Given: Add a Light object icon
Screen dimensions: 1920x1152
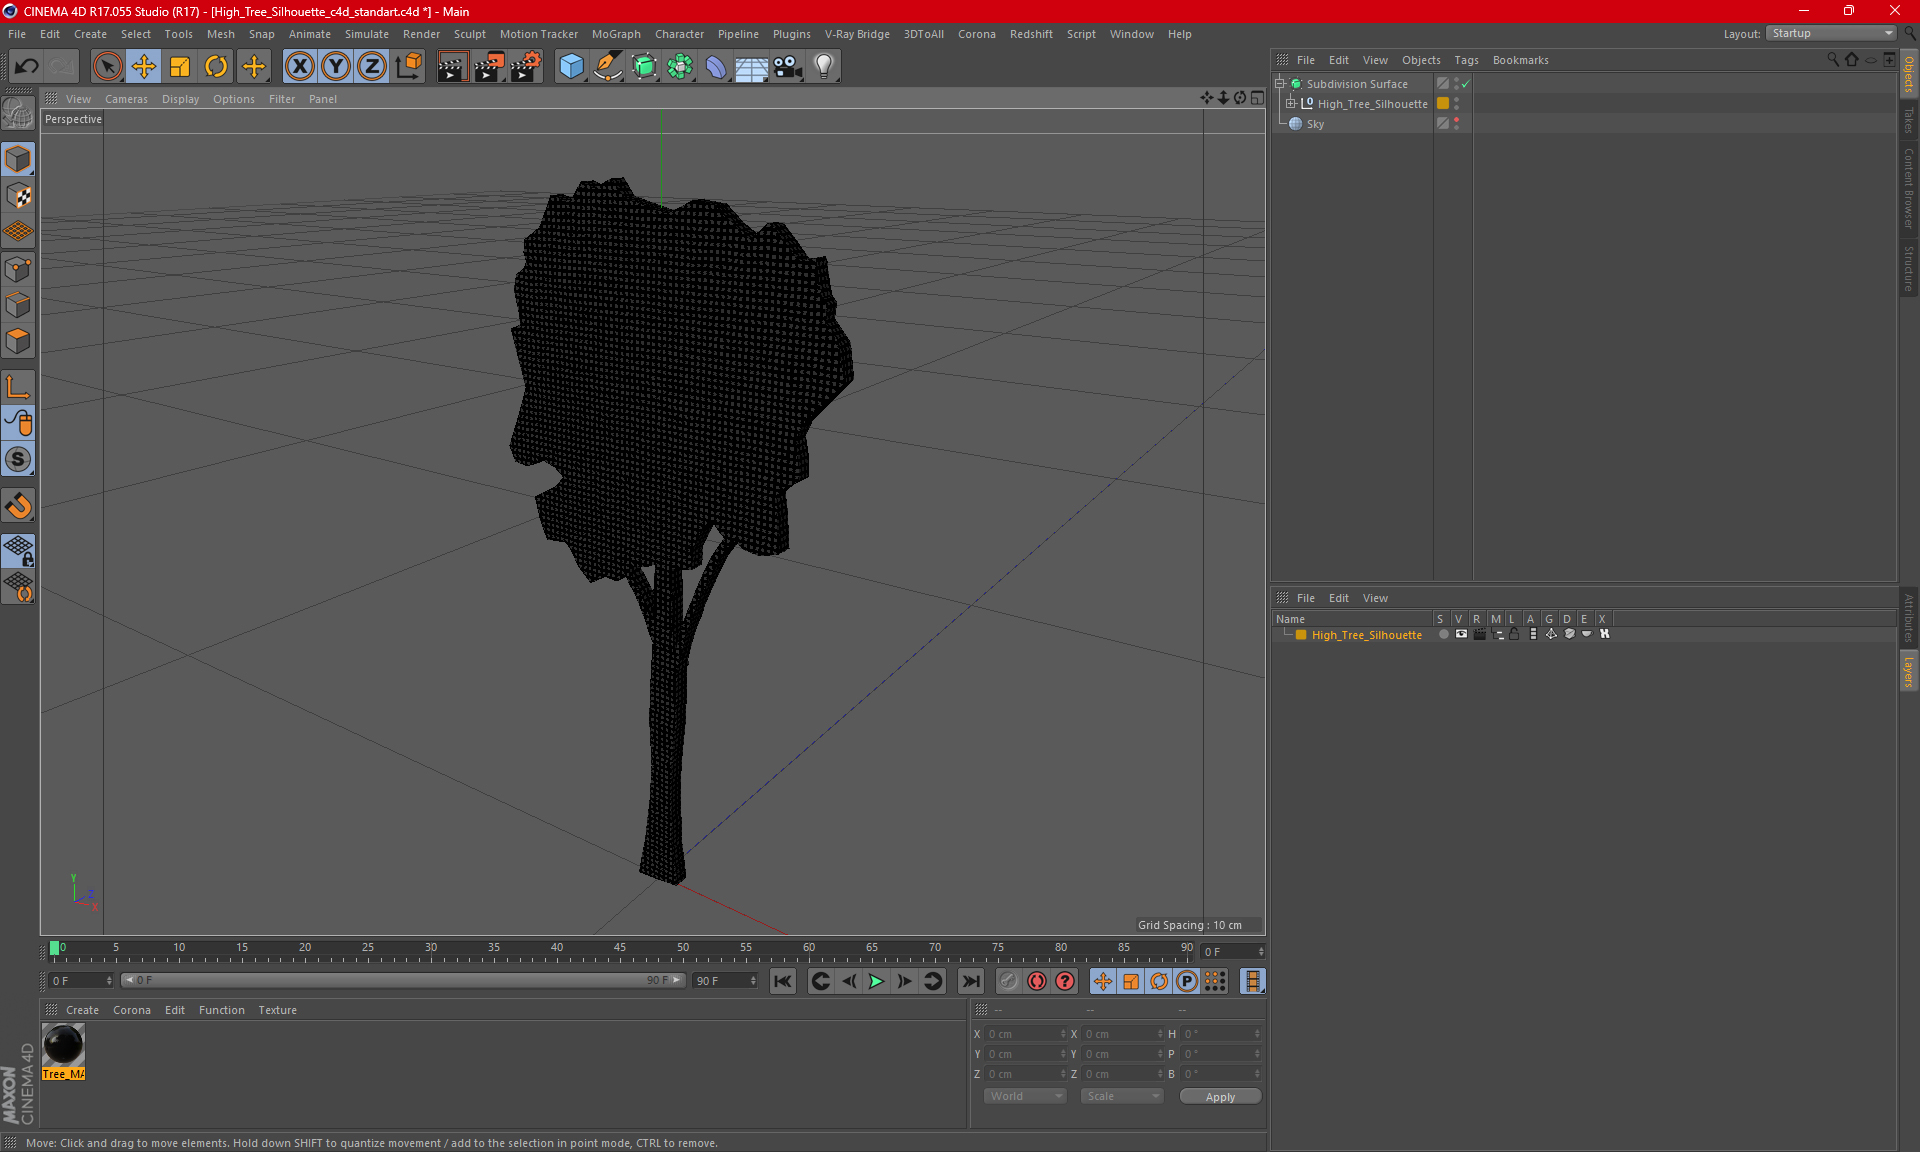Looking at the screenshot, I should coord(824,67).
